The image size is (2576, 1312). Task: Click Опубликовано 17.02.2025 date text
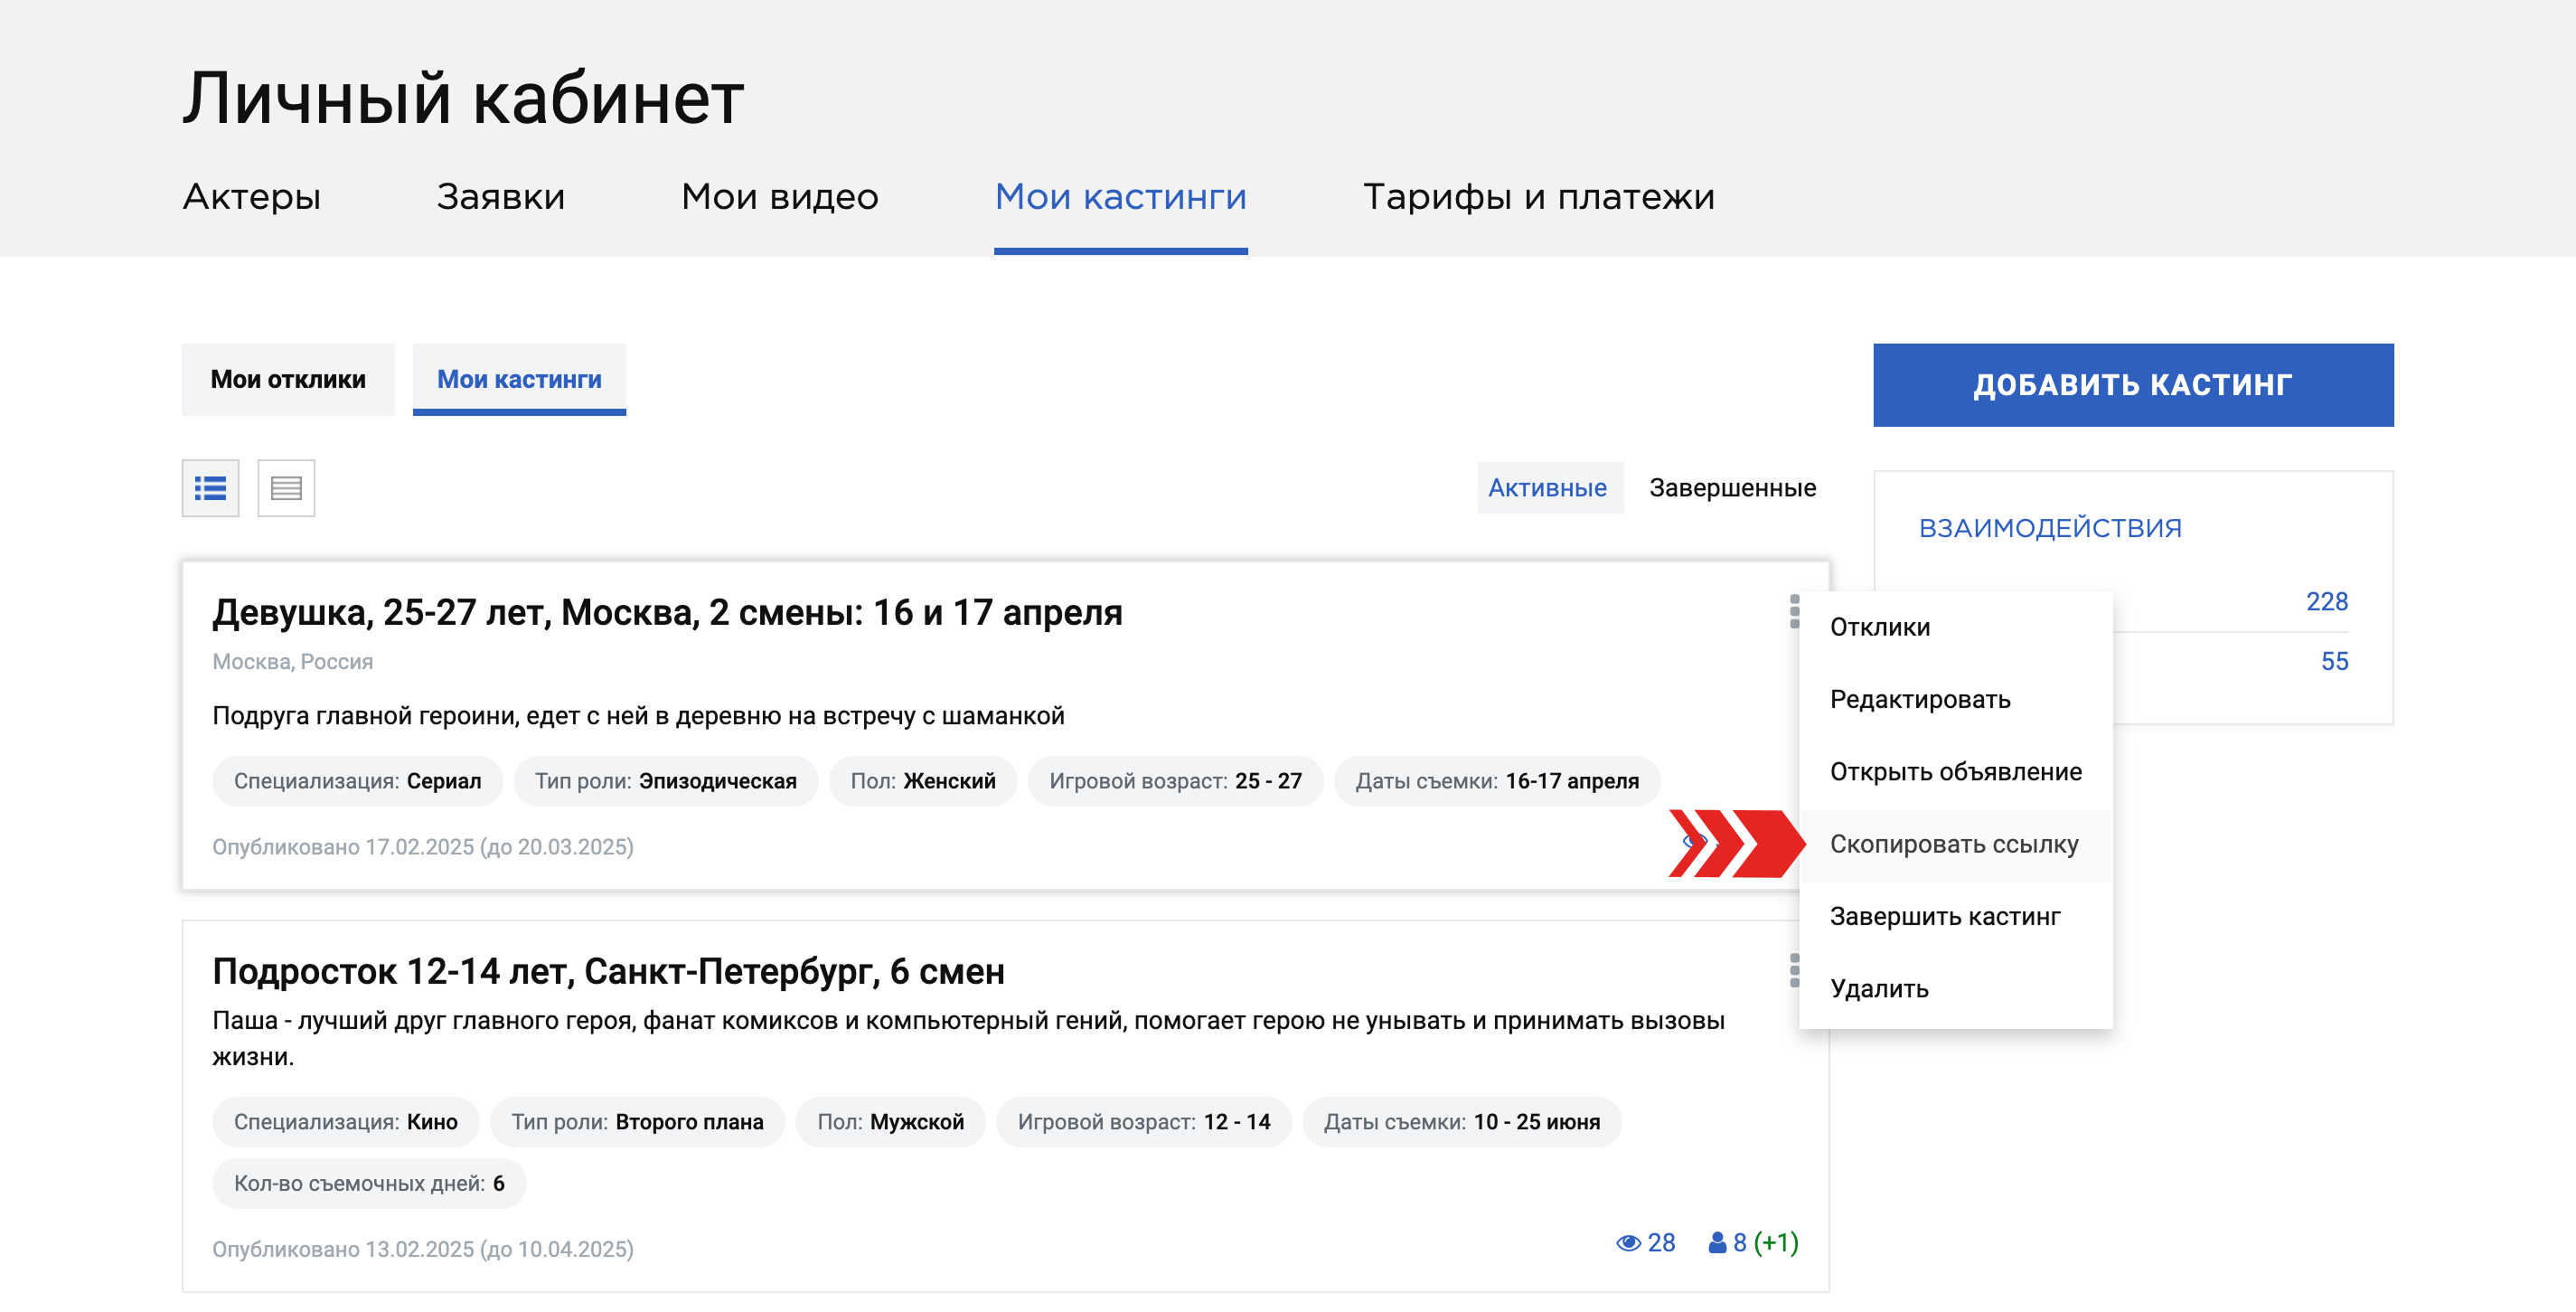pos(422,847)
